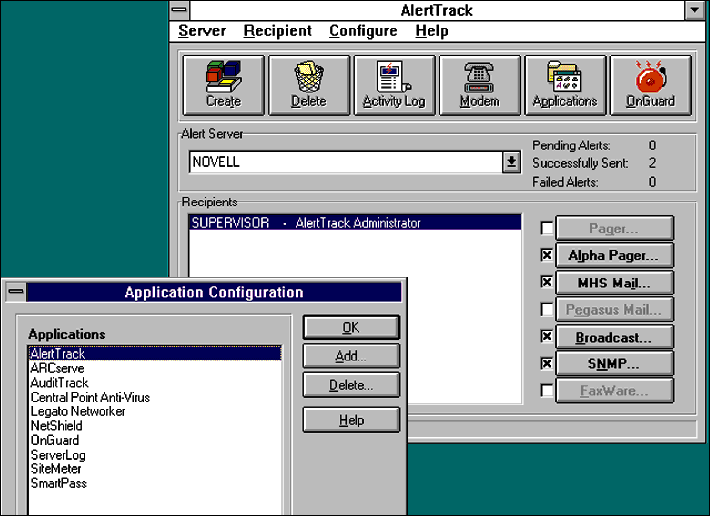Click Add... in Application Configuration

coord(351,356)
